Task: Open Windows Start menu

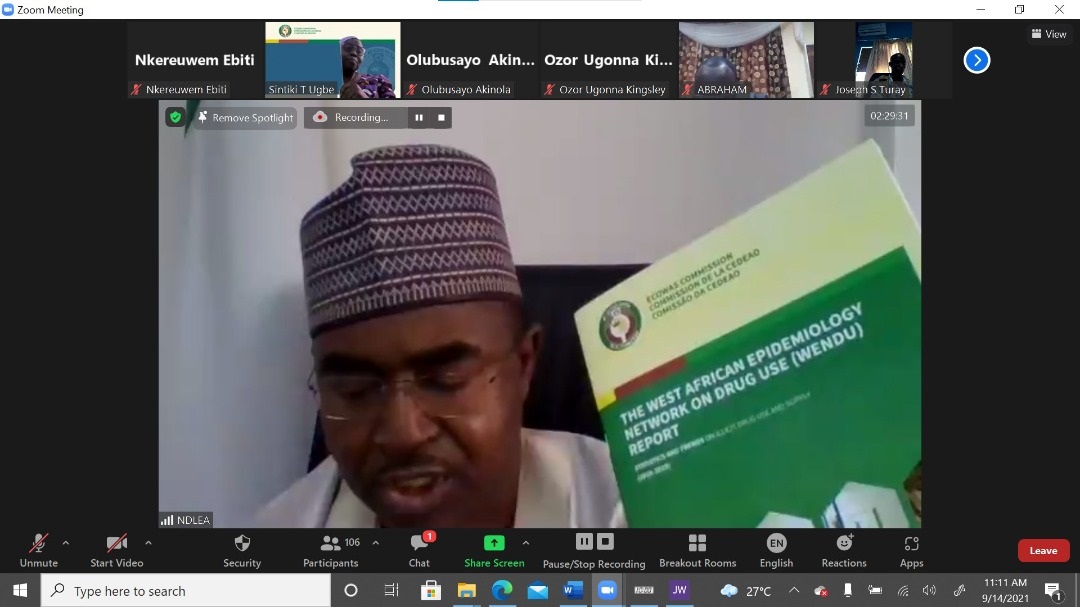Action: point(20,590)
